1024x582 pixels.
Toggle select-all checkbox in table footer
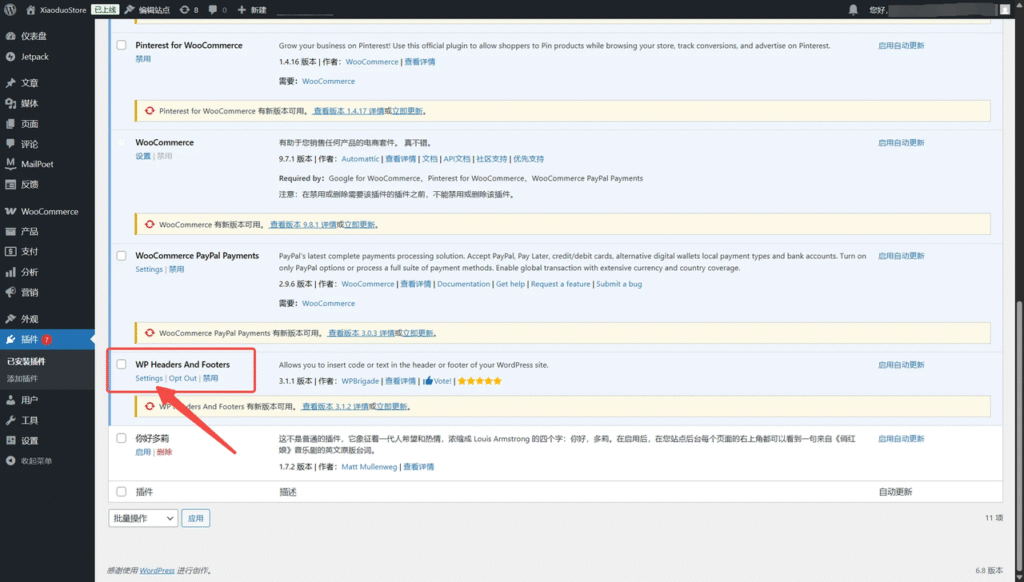tap(121, 492)
